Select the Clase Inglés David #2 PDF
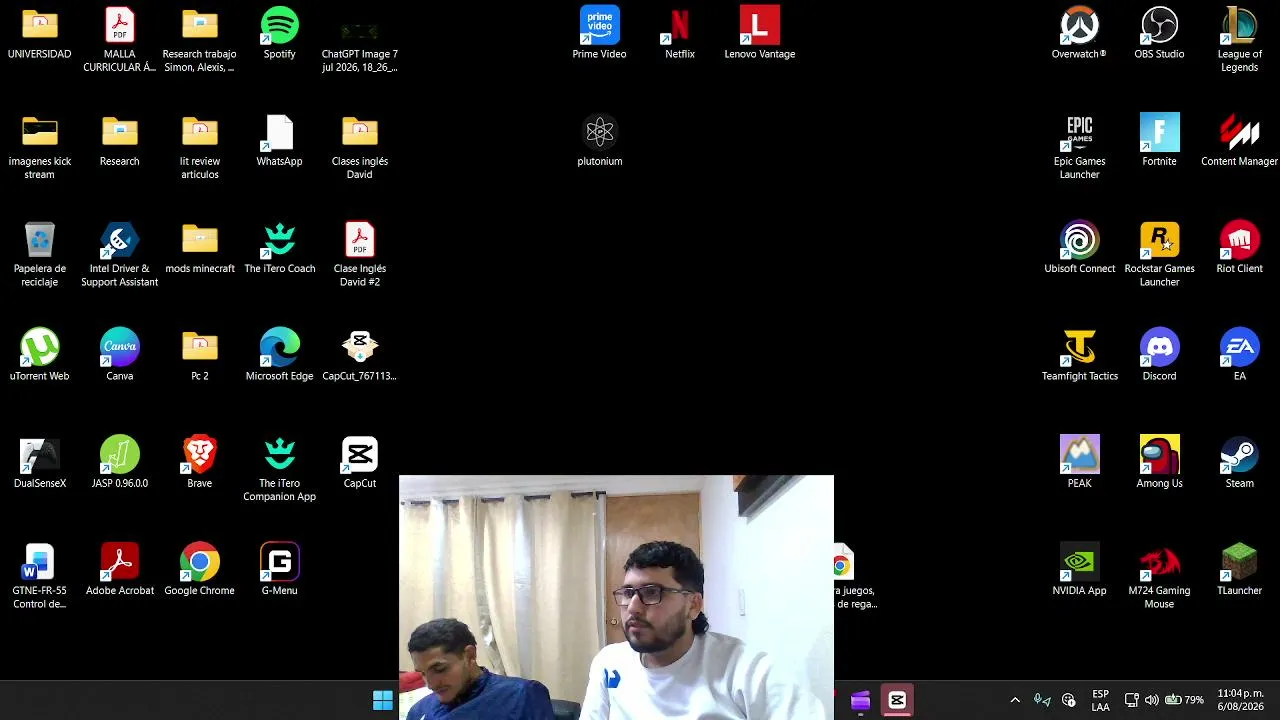1280x720 pixels. click(x=360, y=240)
